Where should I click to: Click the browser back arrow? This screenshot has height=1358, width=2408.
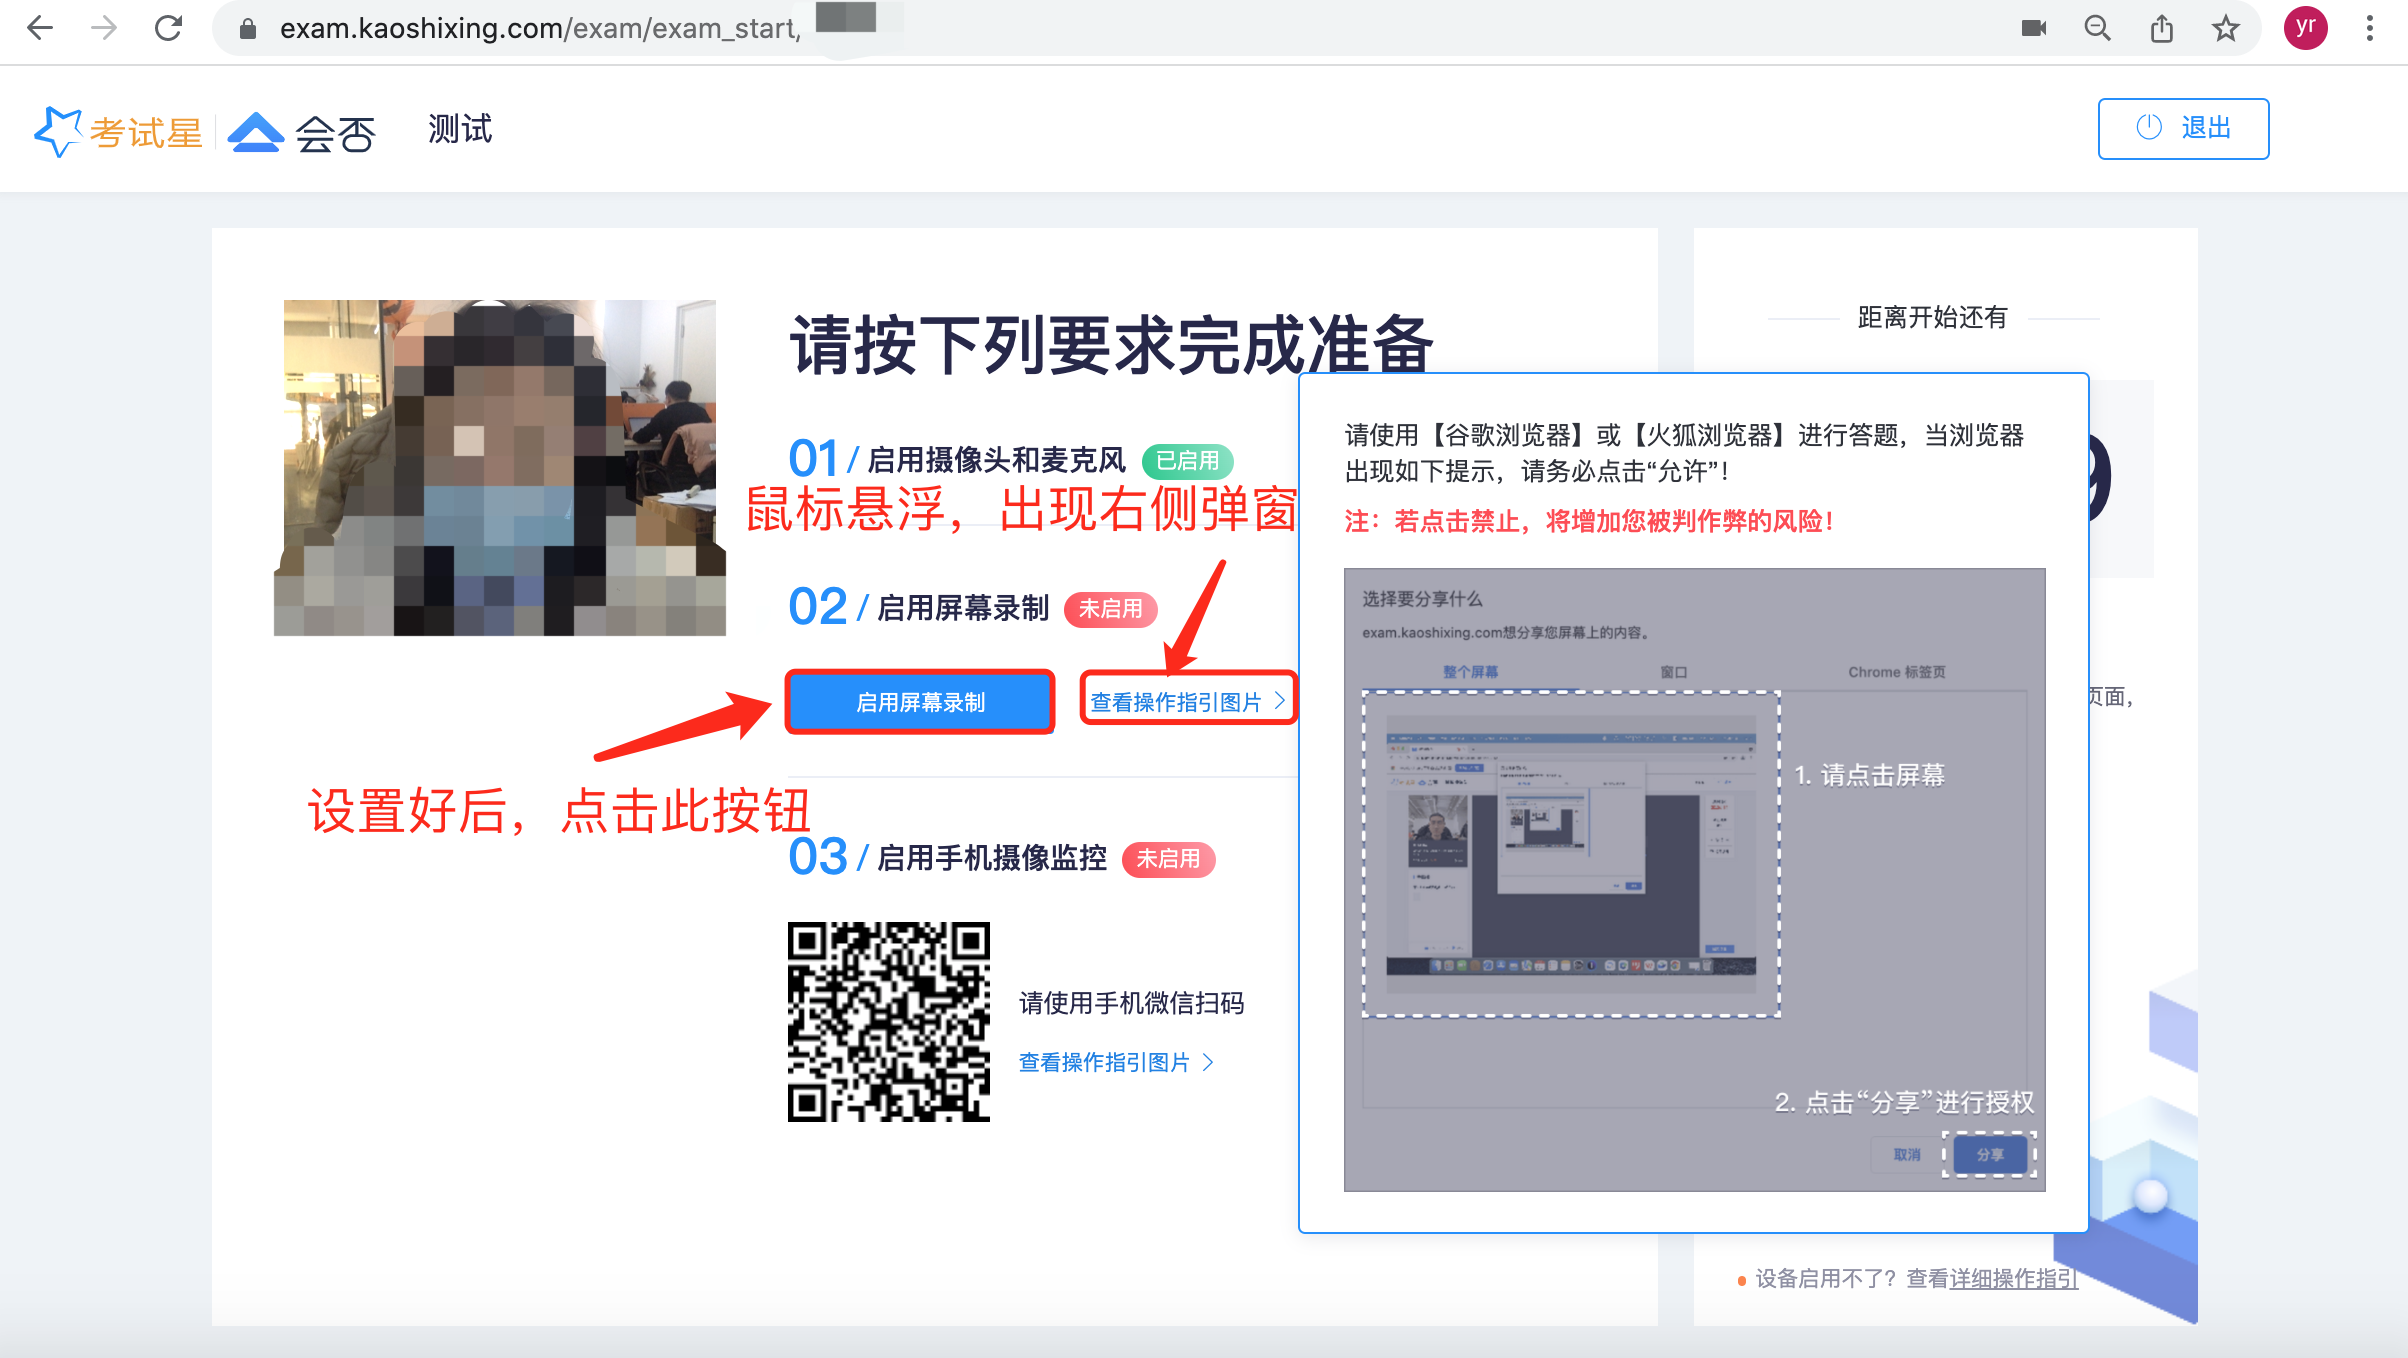point(40,28)
